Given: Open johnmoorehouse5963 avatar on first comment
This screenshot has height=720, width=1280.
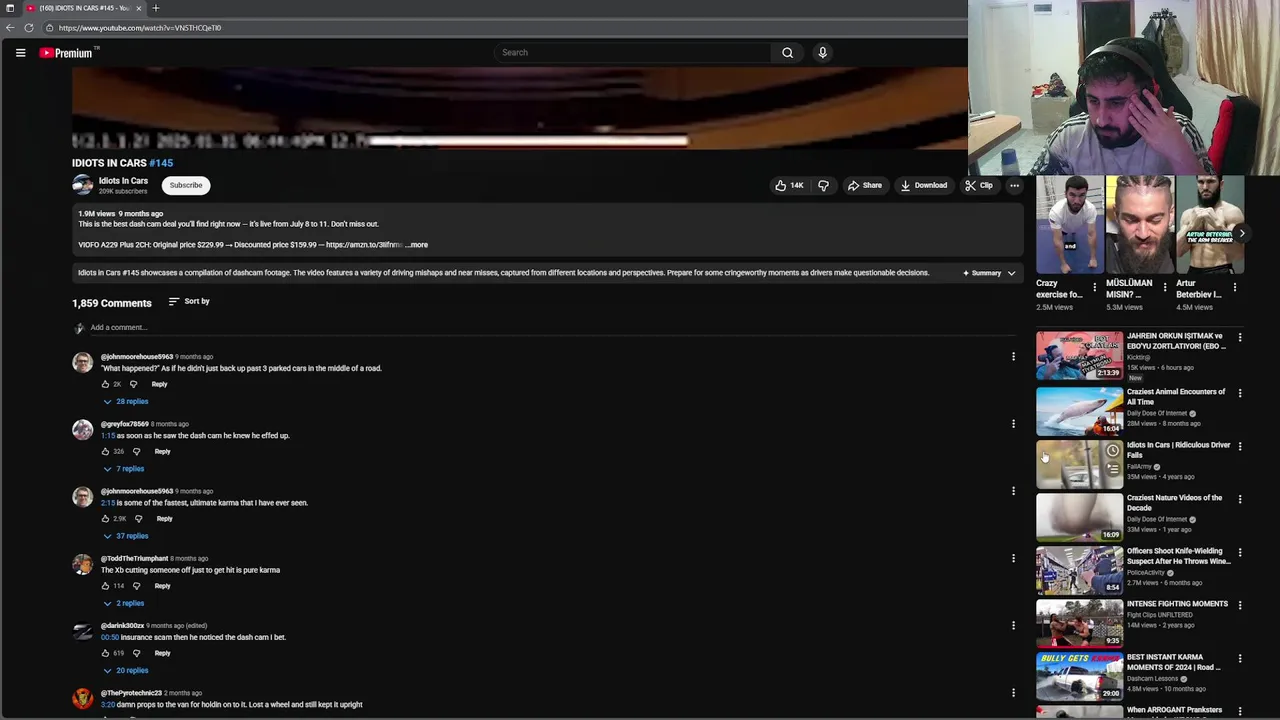Looking at the screenshot, I should [x=82, y=362].
